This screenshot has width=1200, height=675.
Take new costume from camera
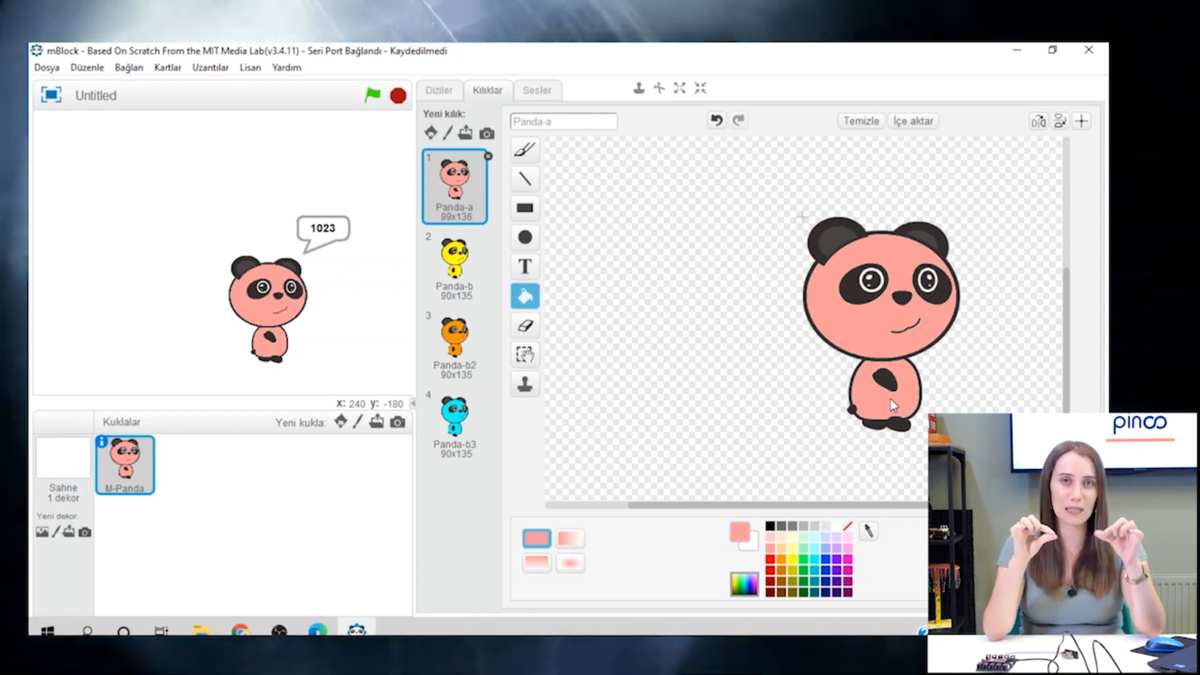tap(487, 133)
